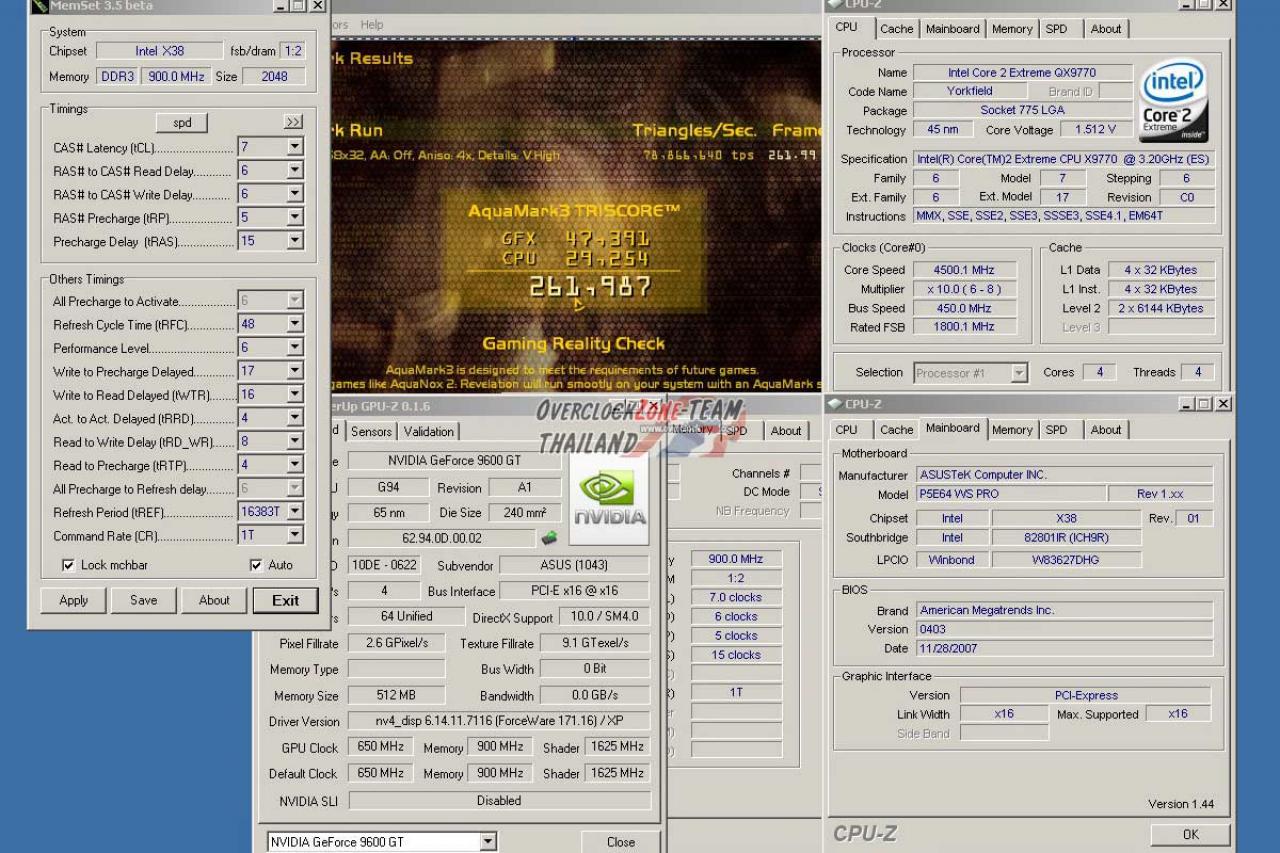Screen dimensions: 1280x853
Task: Open the graphics card selector dropdown in GPU-Z
Action: tap(488, 842)
